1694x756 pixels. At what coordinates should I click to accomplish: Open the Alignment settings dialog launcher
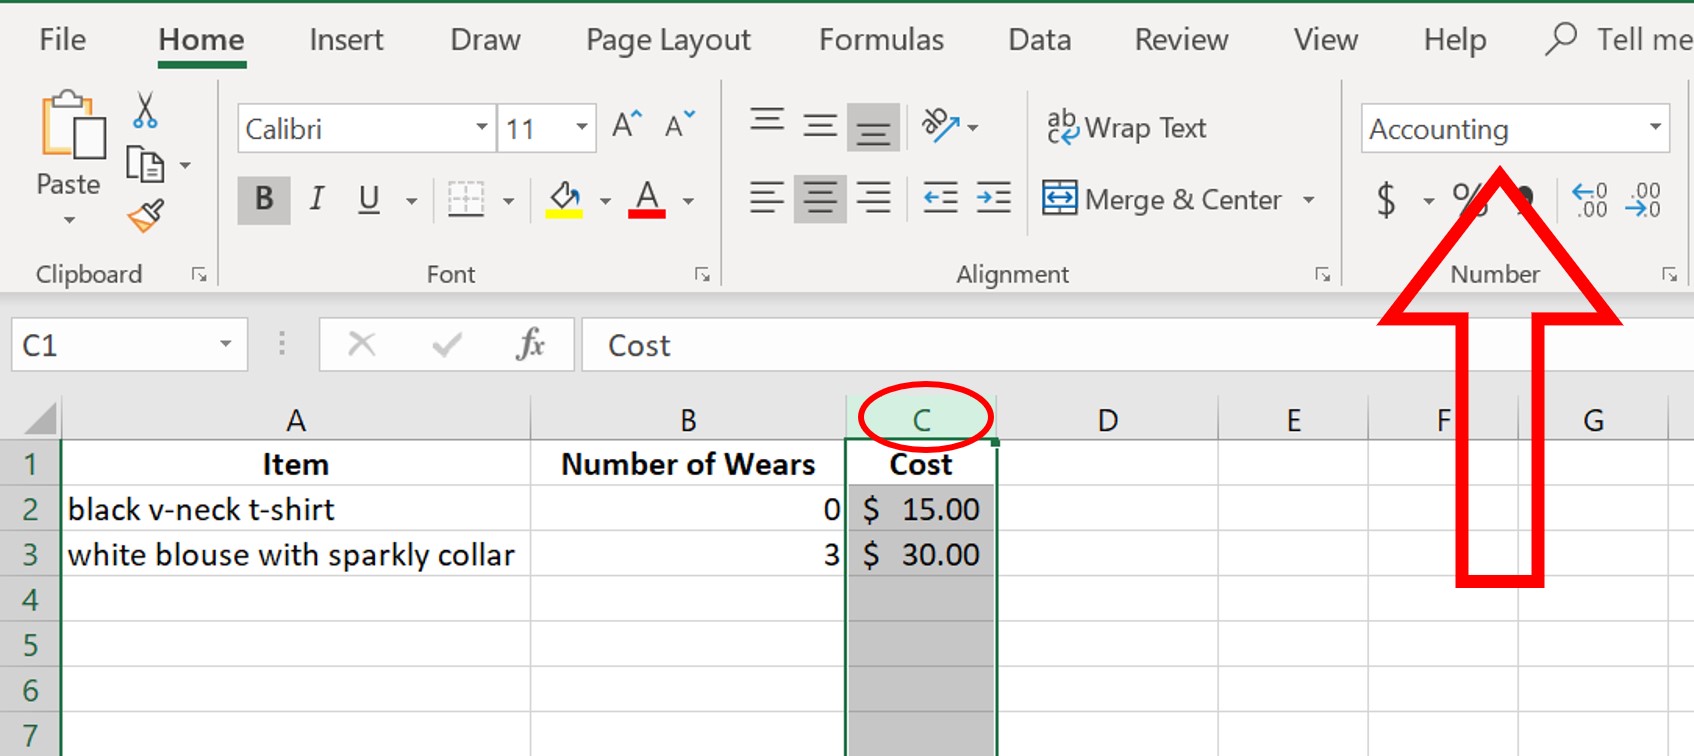tap(1323, 274)
